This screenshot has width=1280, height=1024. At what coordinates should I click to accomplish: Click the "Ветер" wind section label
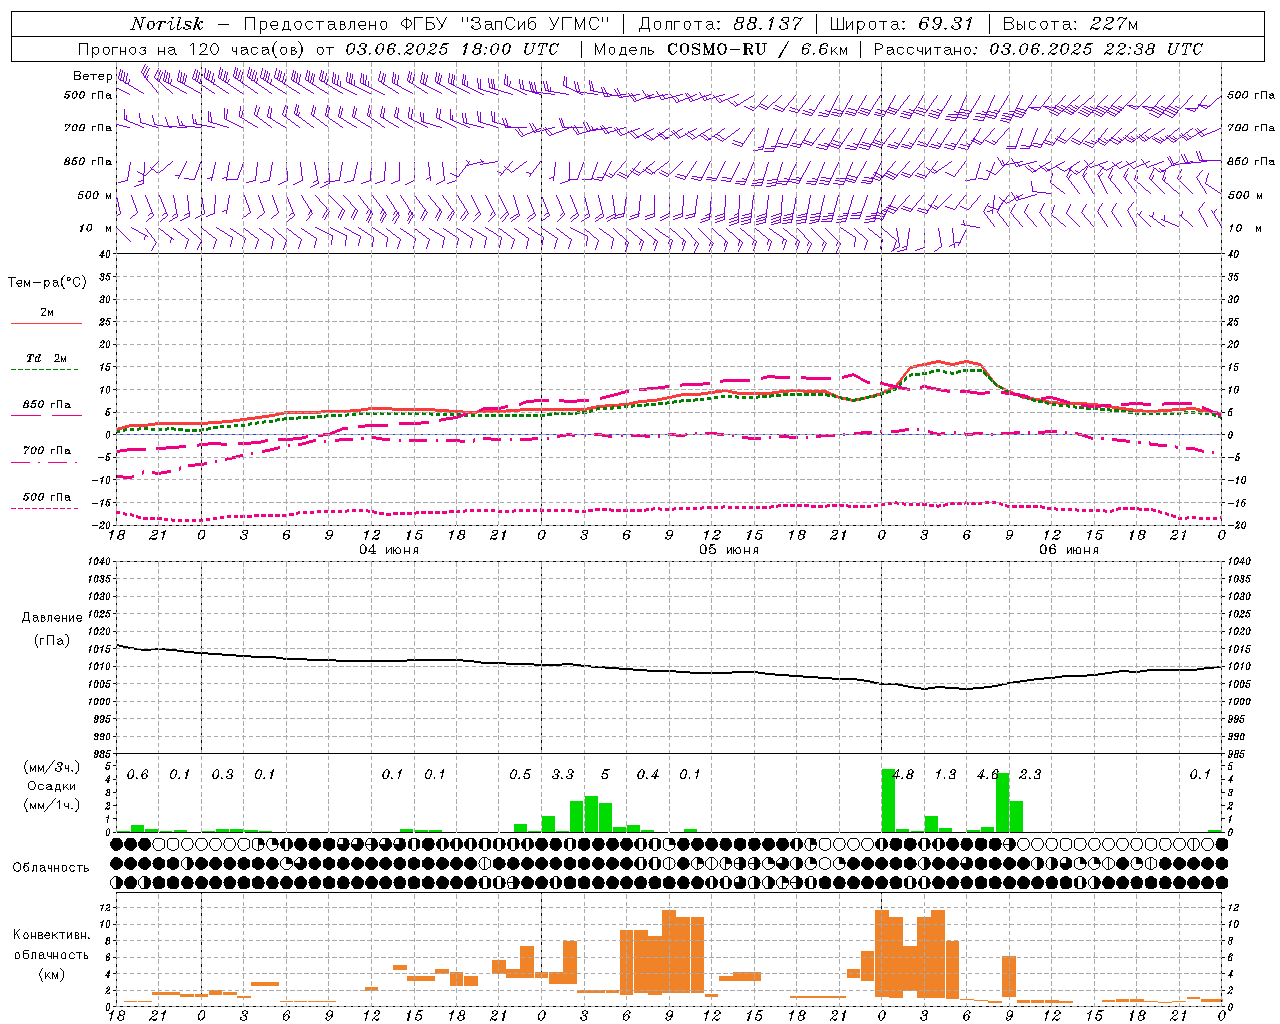[92, 76]
